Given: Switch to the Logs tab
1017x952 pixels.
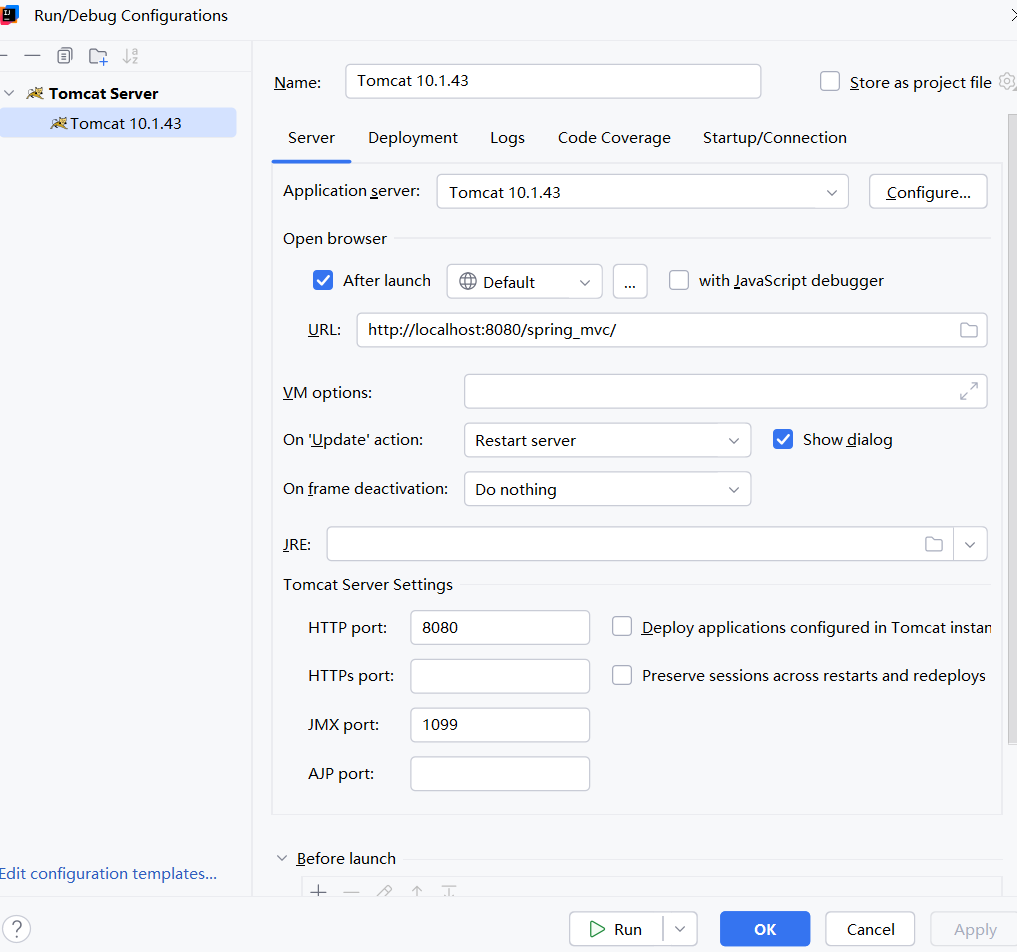Looking at the screenshot, I should click(x=507, y=138).
